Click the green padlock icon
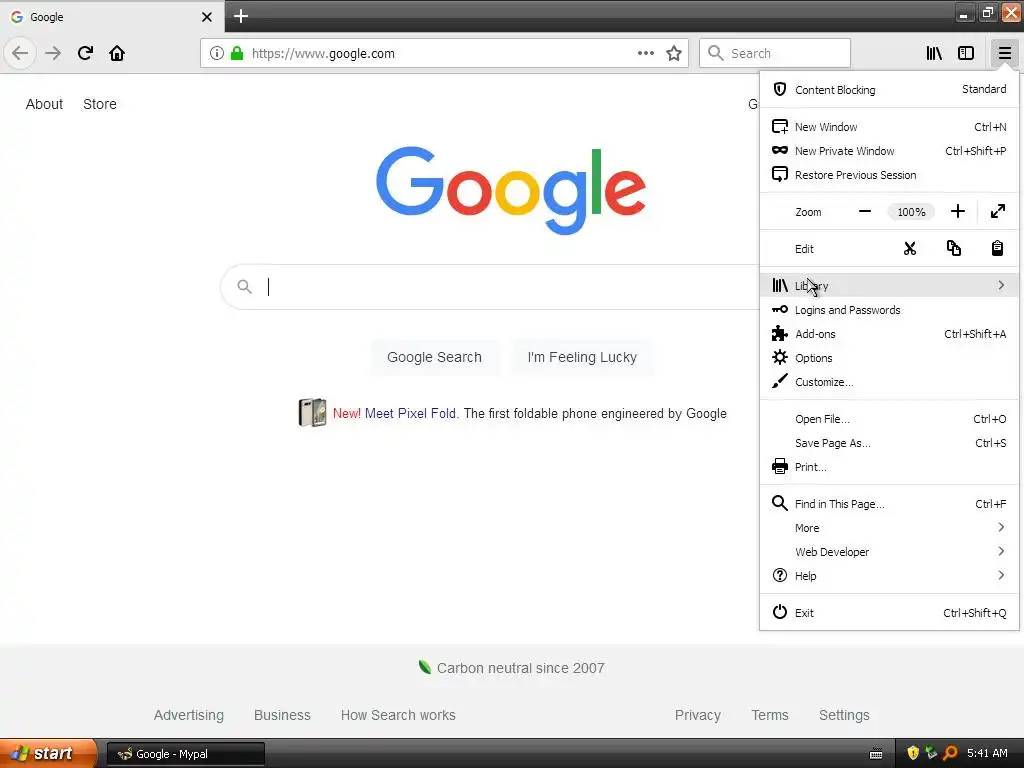Screen dimensions: 1024x768 click(x=237, y=53)
